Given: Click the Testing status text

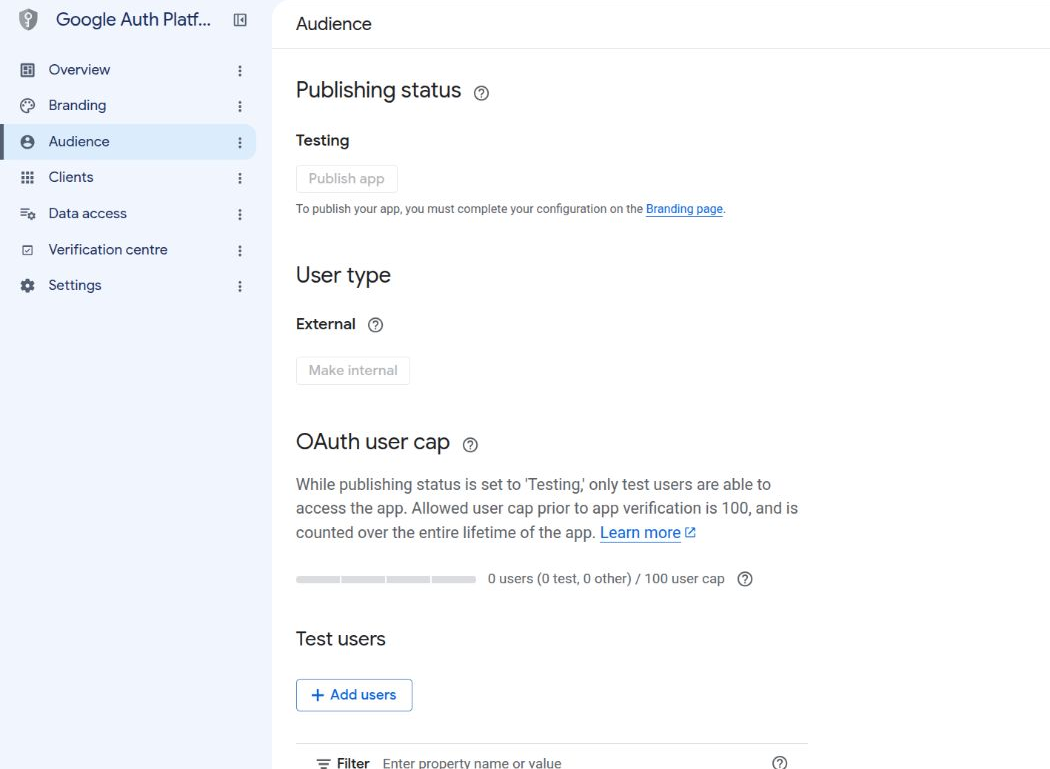Looking at the screenshot, I should [323, 141].
